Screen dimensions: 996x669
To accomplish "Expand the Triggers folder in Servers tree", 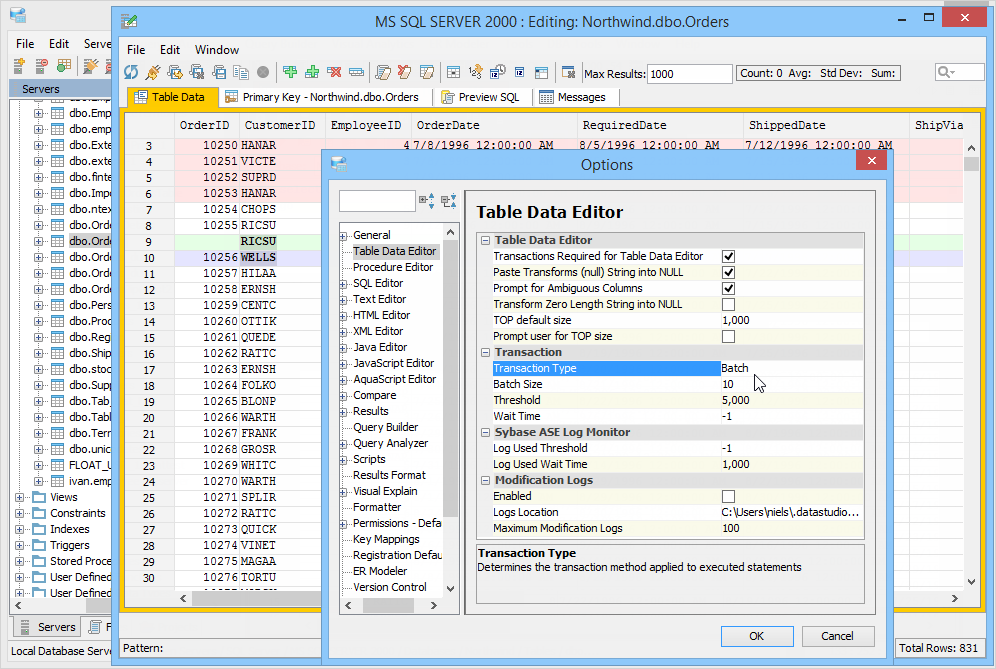I will [20, 546].
